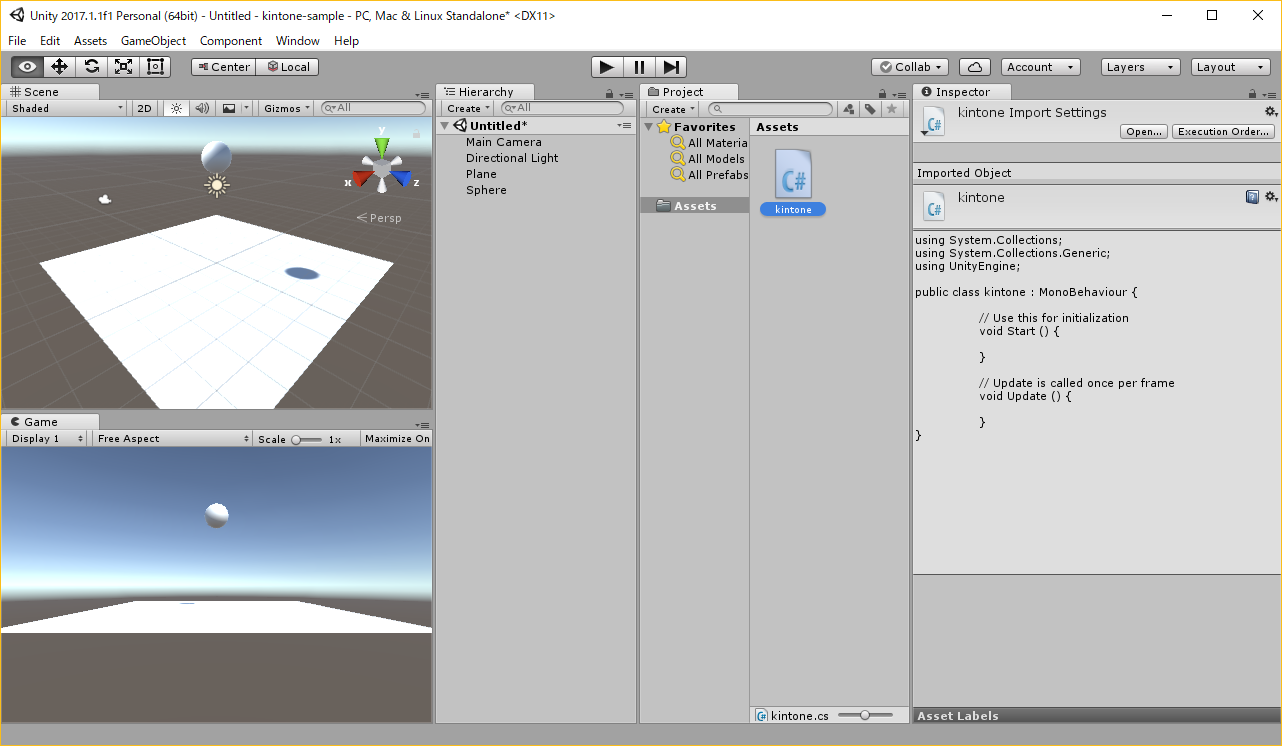This screenshot has width=1282, height=746.
Task: Select the Rect transform tool
Action: [x=155, y=67]
